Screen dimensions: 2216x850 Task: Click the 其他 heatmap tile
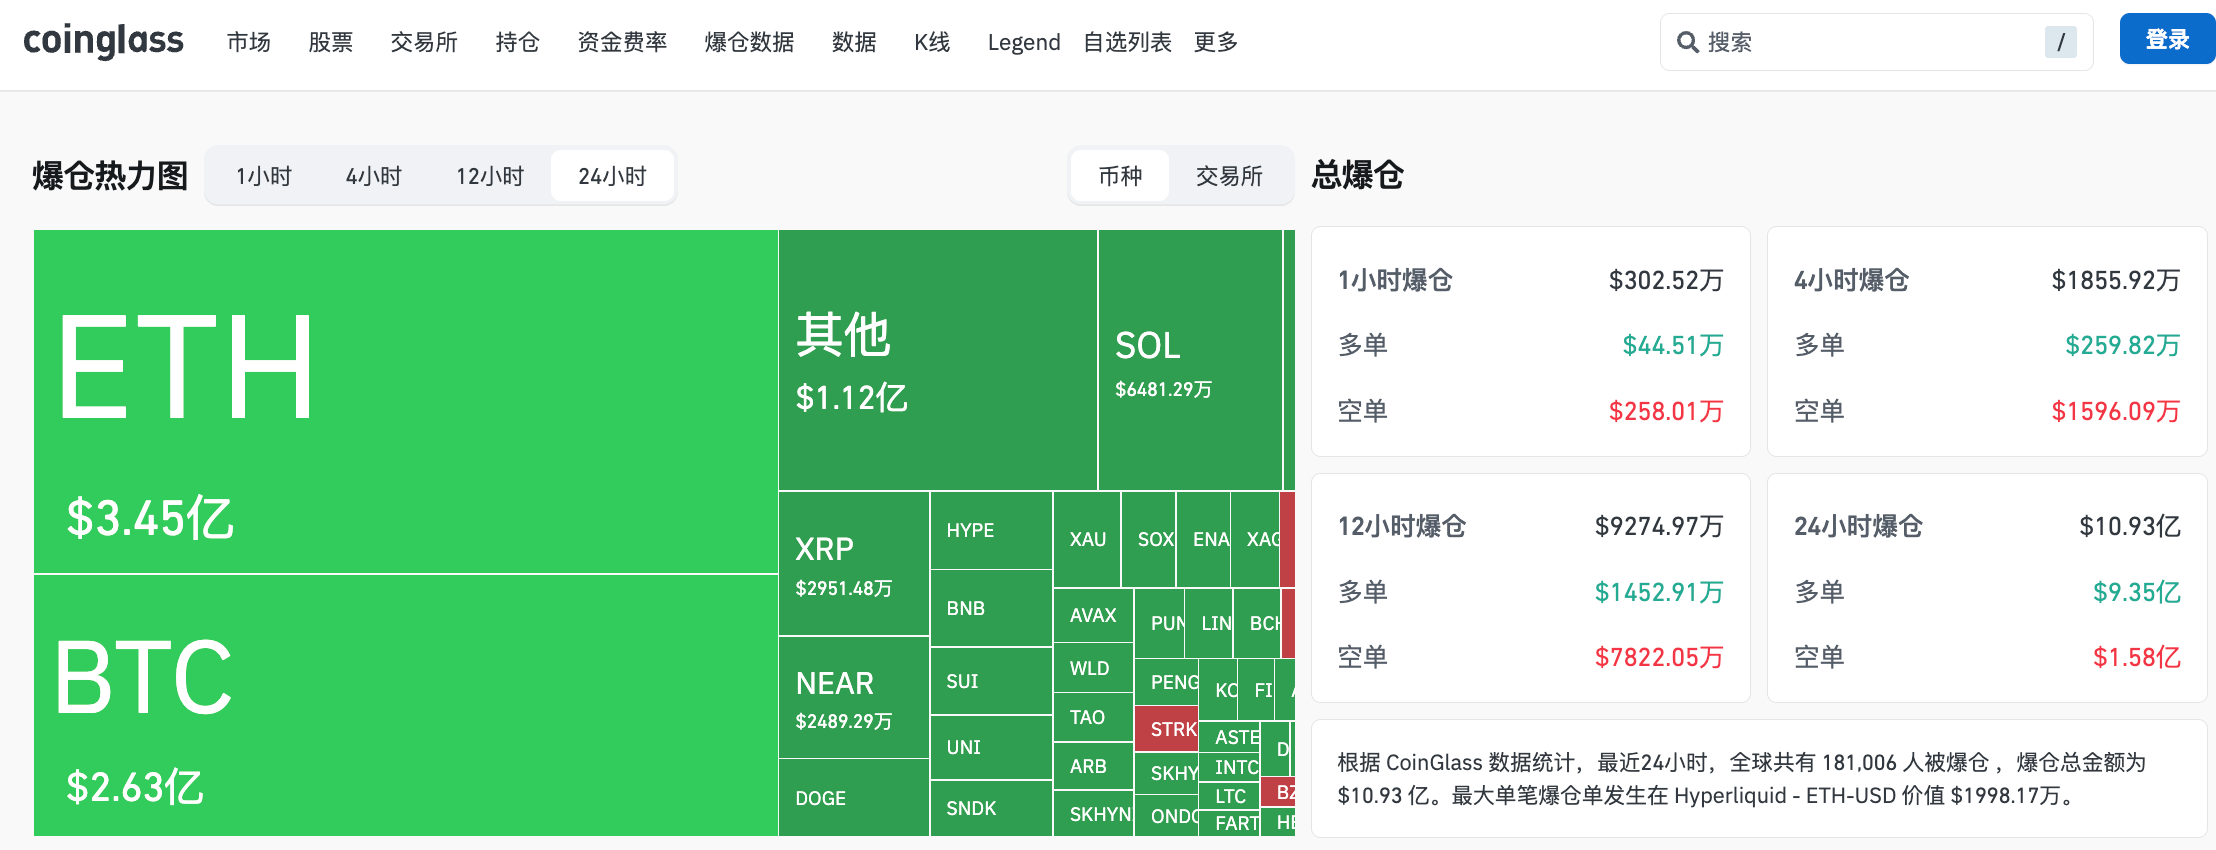938,360
